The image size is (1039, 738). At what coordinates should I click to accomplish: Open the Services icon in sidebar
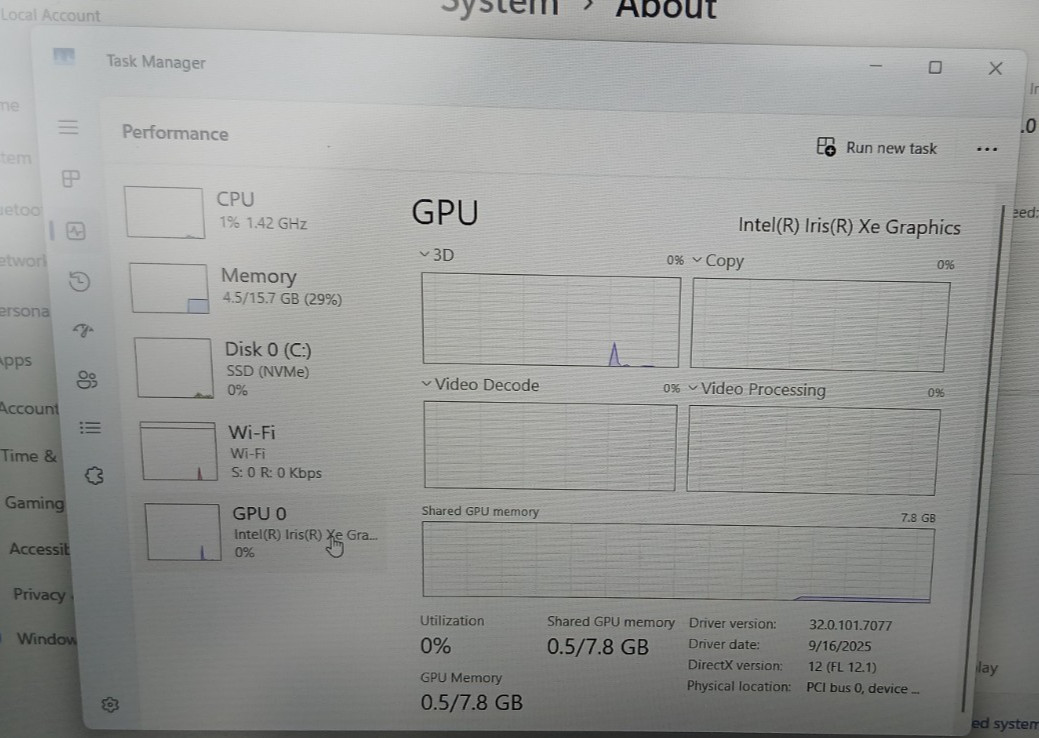(x=94, y=476)
